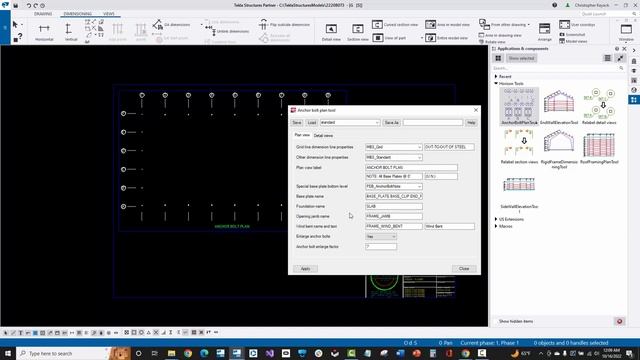640x360 pixels.
Task: Select the Horizontal dimension tool
Action: click(x=44, y=32)
